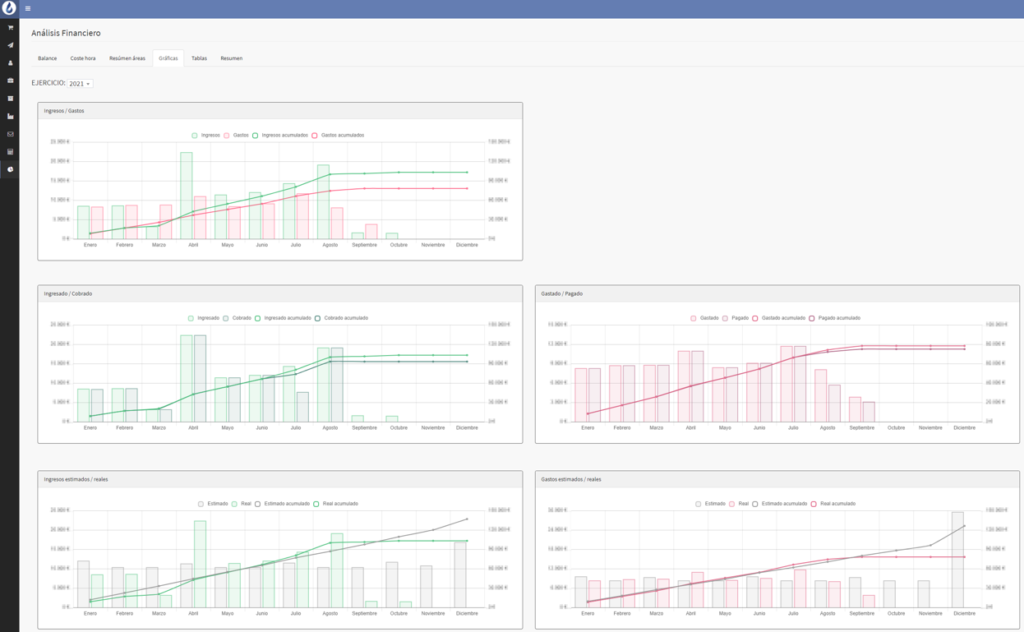Switch to the Balance tab

point(47,58)
